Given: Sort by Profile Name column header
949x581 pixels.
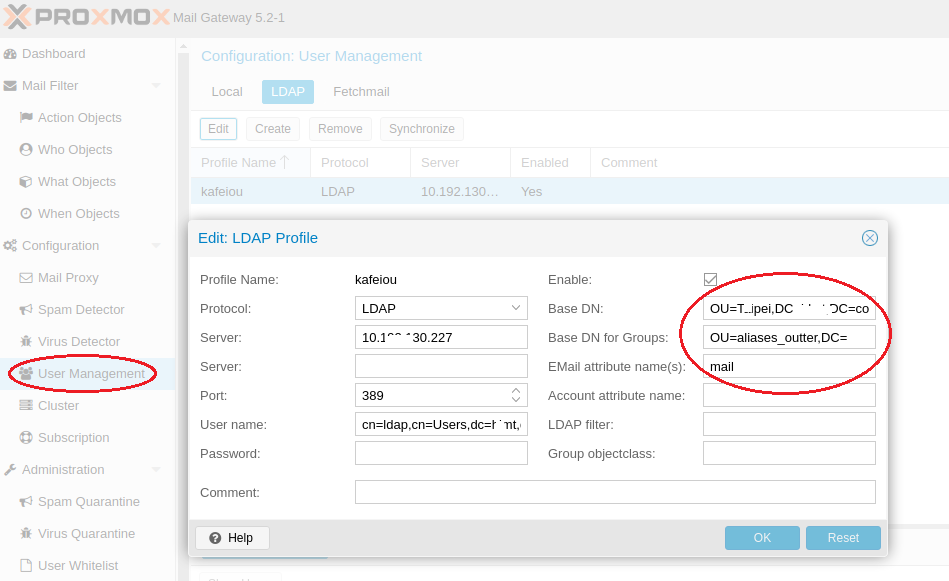Looking at the screenshot, I should (251, 163).
